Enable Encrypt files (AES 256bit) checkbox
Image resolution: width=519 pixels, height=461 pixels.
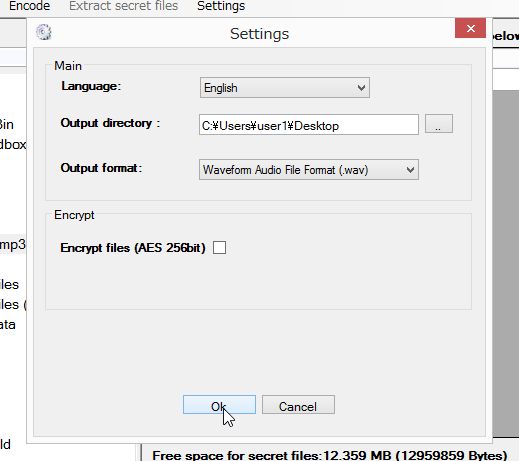[219, 248]
